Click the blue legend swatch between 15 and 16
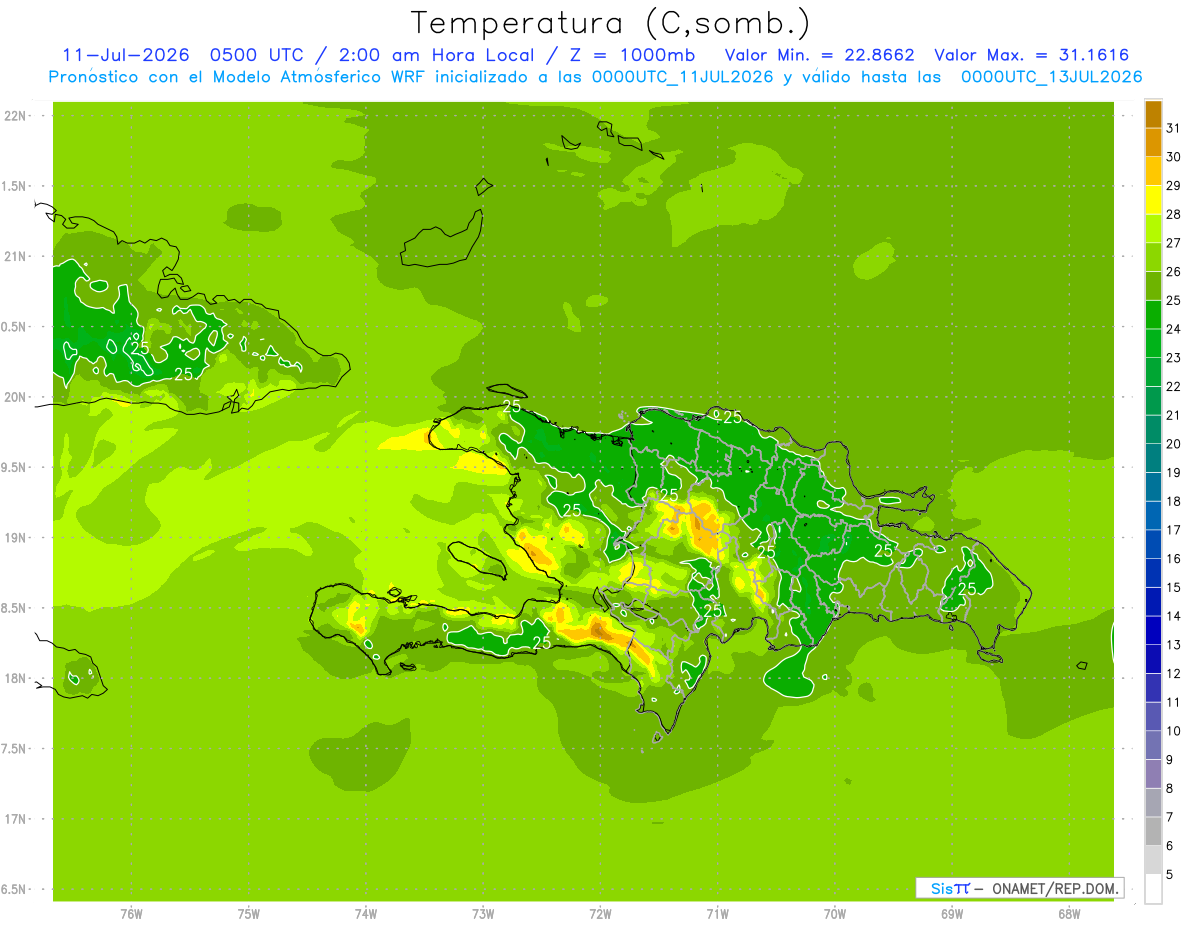The image size is (1200, 927). pos(1153,573)
